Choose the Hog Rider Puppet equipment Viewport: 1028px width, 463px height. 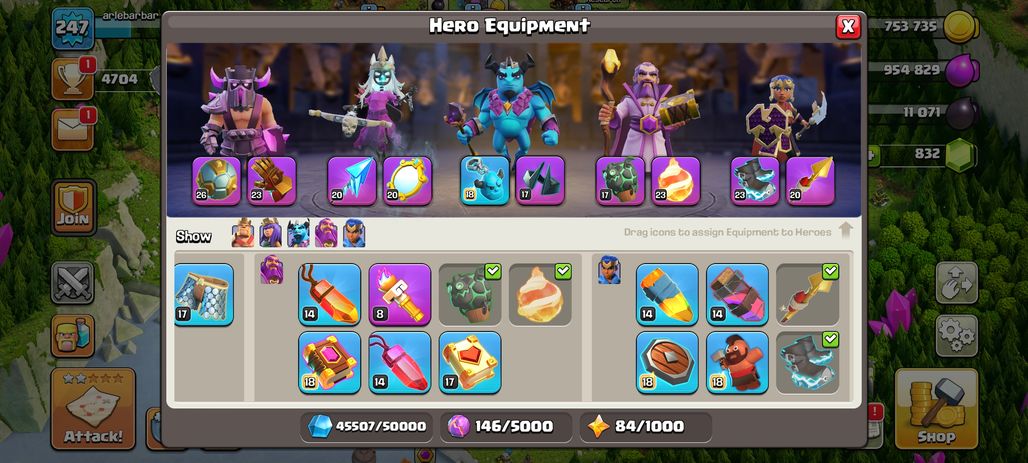point(737,362)
